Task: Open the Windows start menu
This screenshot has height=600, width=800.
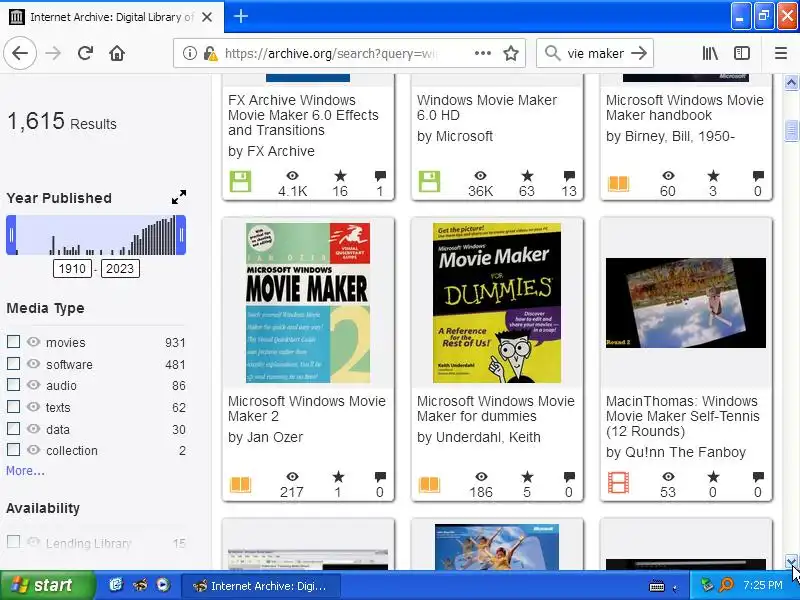Action: (46, 585)
